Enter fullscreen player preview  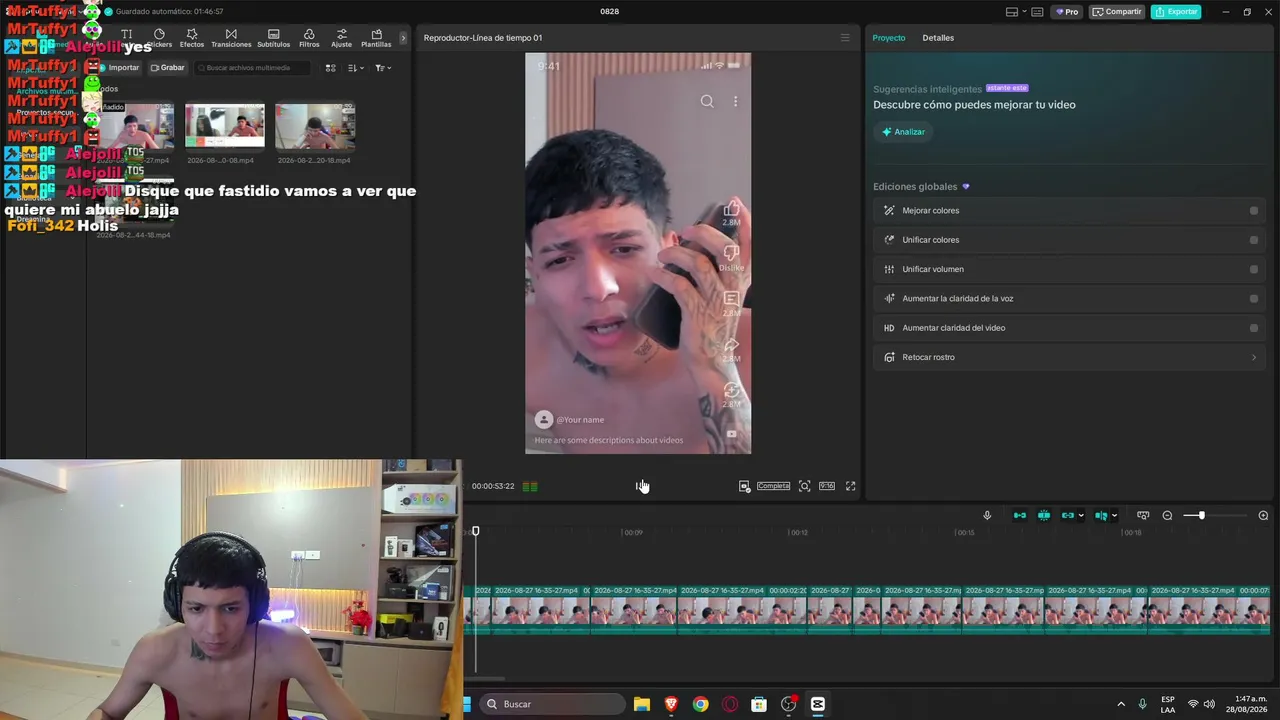[851, 486]
